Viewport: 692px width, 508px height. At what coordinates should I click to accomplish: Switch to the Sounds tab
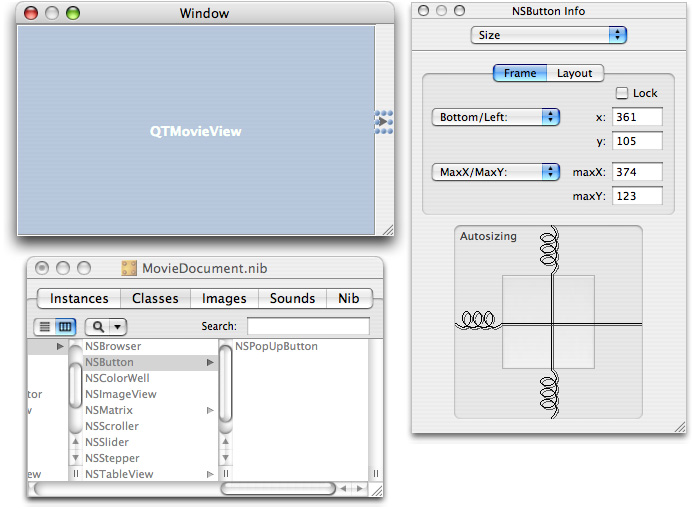292,299
